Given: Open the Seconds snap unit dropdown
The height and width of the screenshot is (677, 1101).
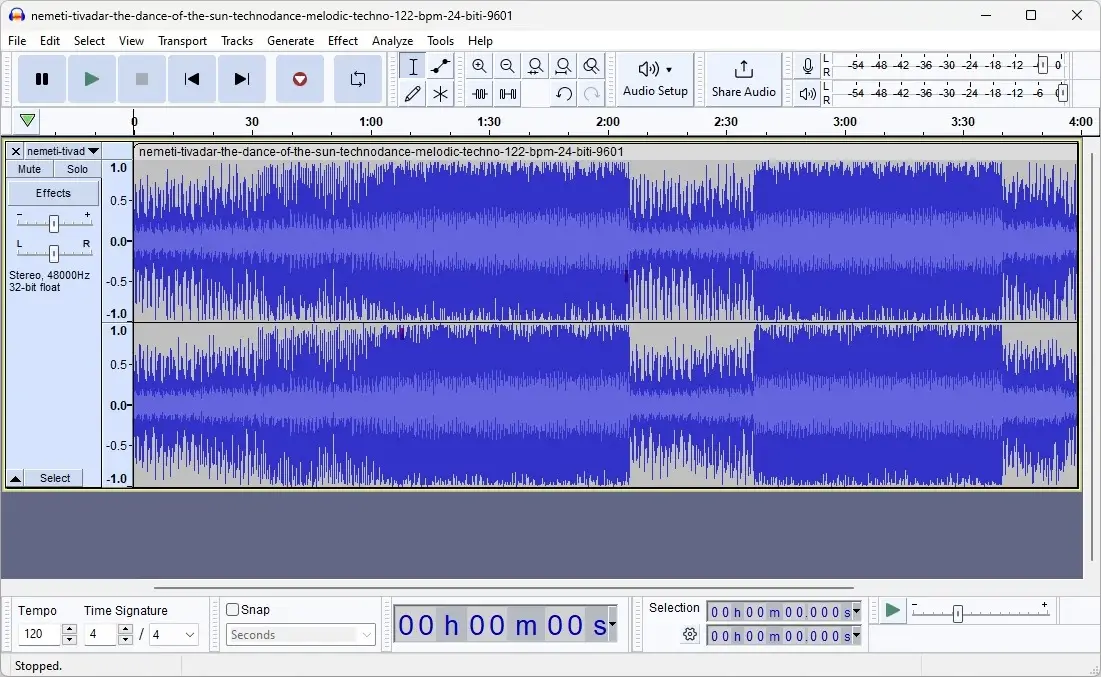Looking at the screenshot, I should (301, 635).
